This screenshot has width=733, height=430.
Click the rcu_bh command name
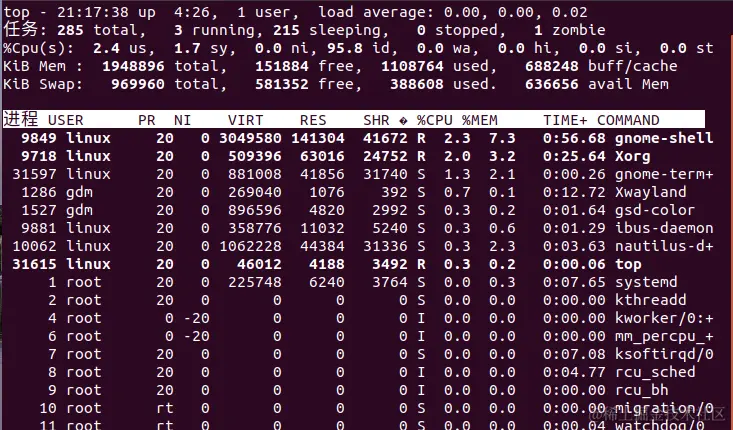pos(641,390)
